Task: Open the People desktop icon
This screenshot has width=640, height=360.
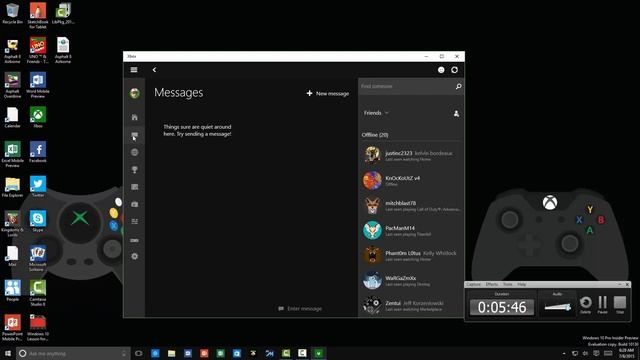Action: [x=12, y=291]
